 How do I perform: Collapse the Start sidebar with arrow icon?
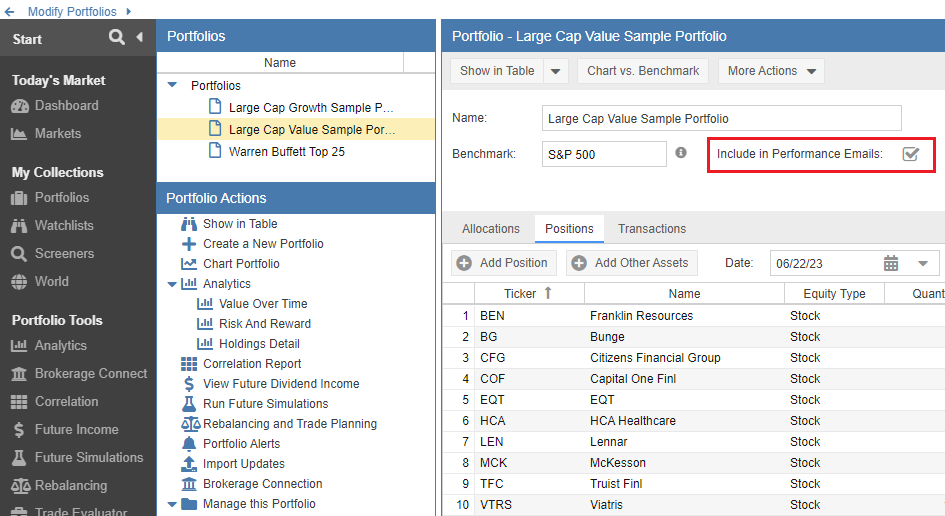click(x=140, y=37)
